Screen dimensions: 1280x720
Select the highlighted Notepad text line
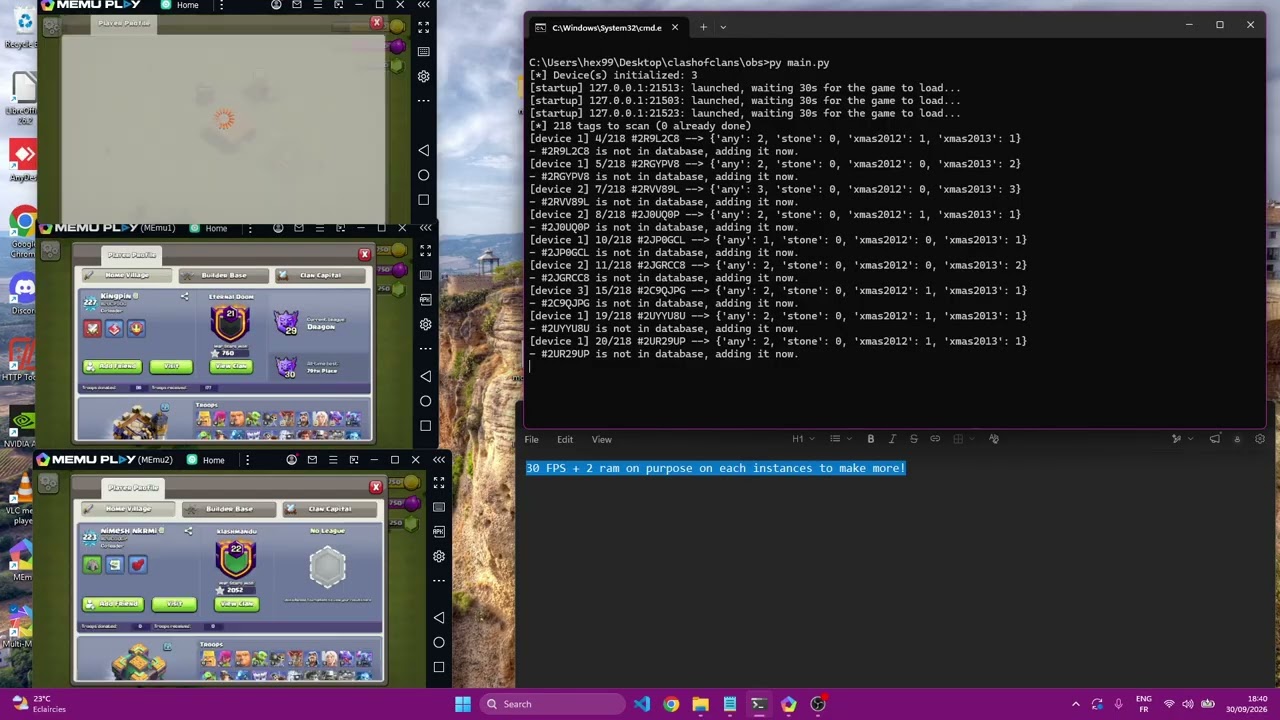click(716, 468)
